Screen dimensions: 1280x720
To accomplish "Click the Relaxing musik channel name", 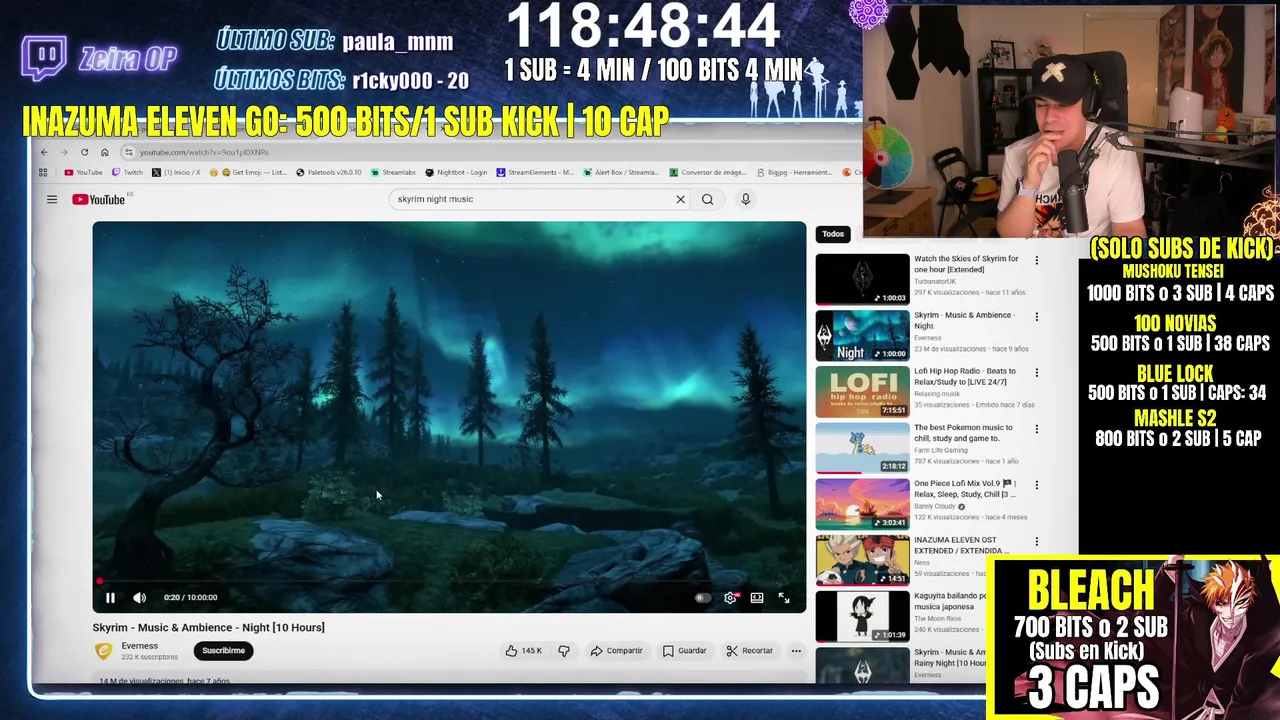I will pyautogui.click(x=936, y=394).
